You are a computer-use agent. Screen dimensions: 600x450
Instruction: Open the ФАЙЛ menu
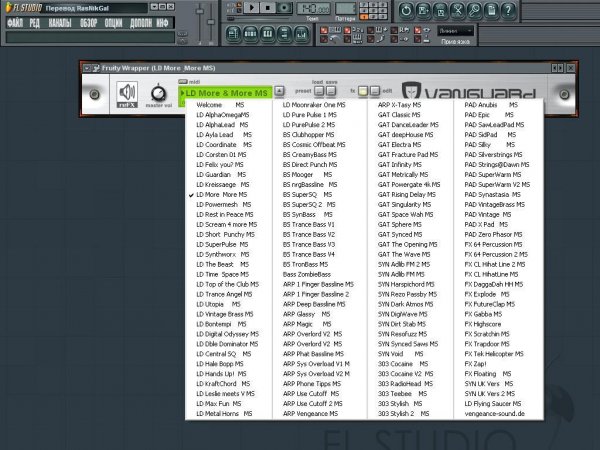pos(15,23)
